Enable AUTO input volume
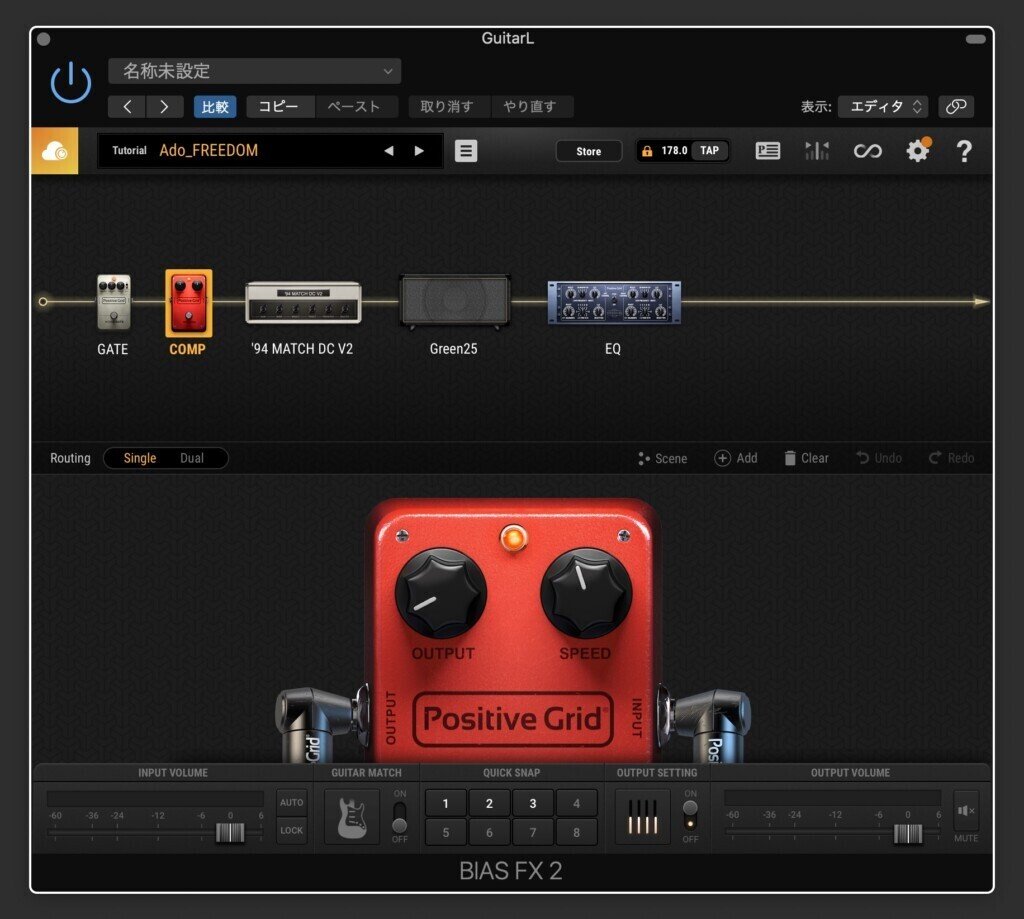The image size is (1024, 919). point(291,802)
